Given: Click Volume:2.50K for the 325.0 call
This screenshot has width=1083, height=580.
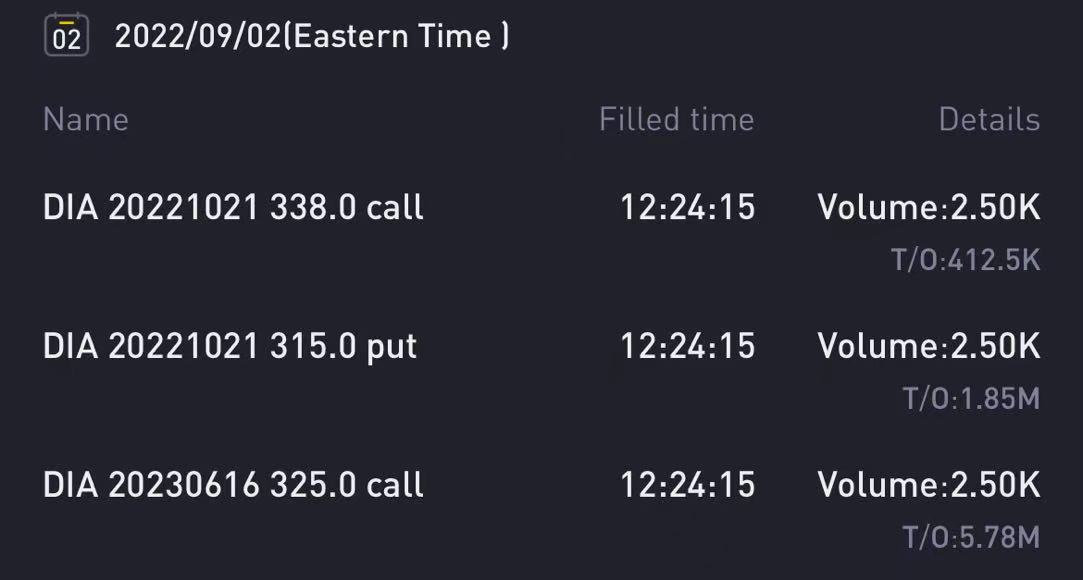Looking at the screenshot, I should [928, 485].
